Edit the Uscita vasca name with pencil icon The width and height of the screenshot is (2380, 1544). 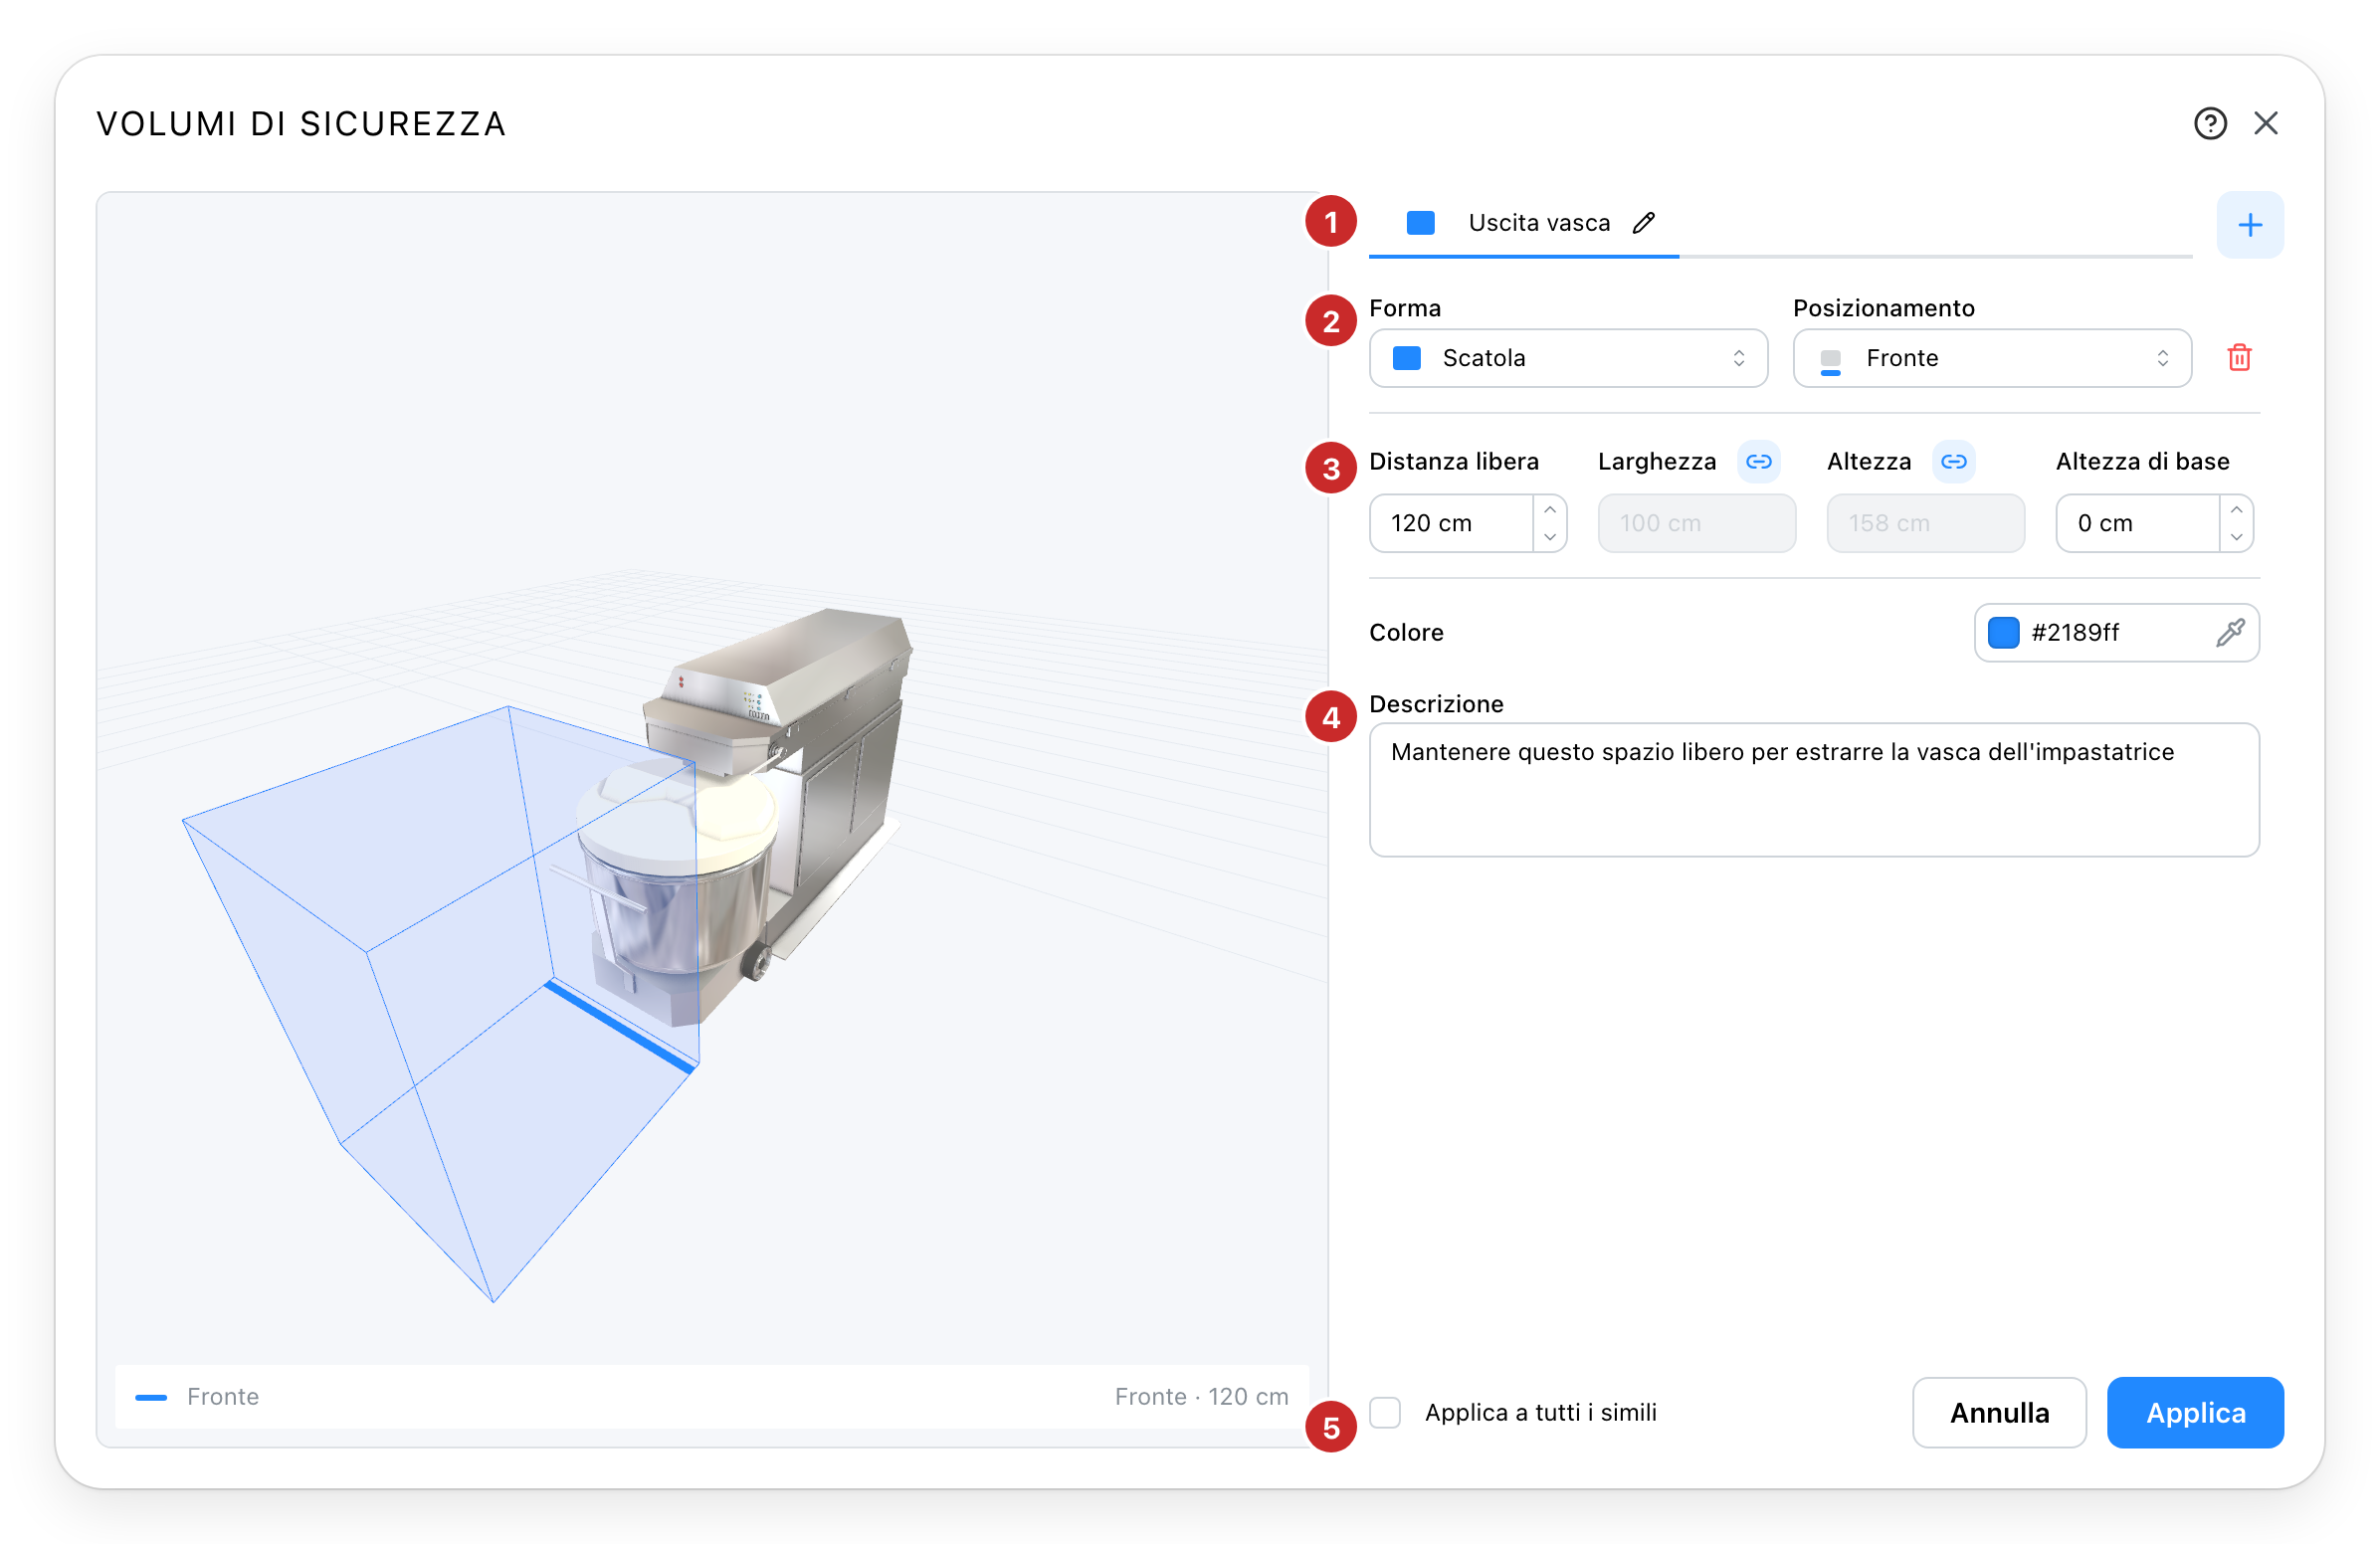1644,222
